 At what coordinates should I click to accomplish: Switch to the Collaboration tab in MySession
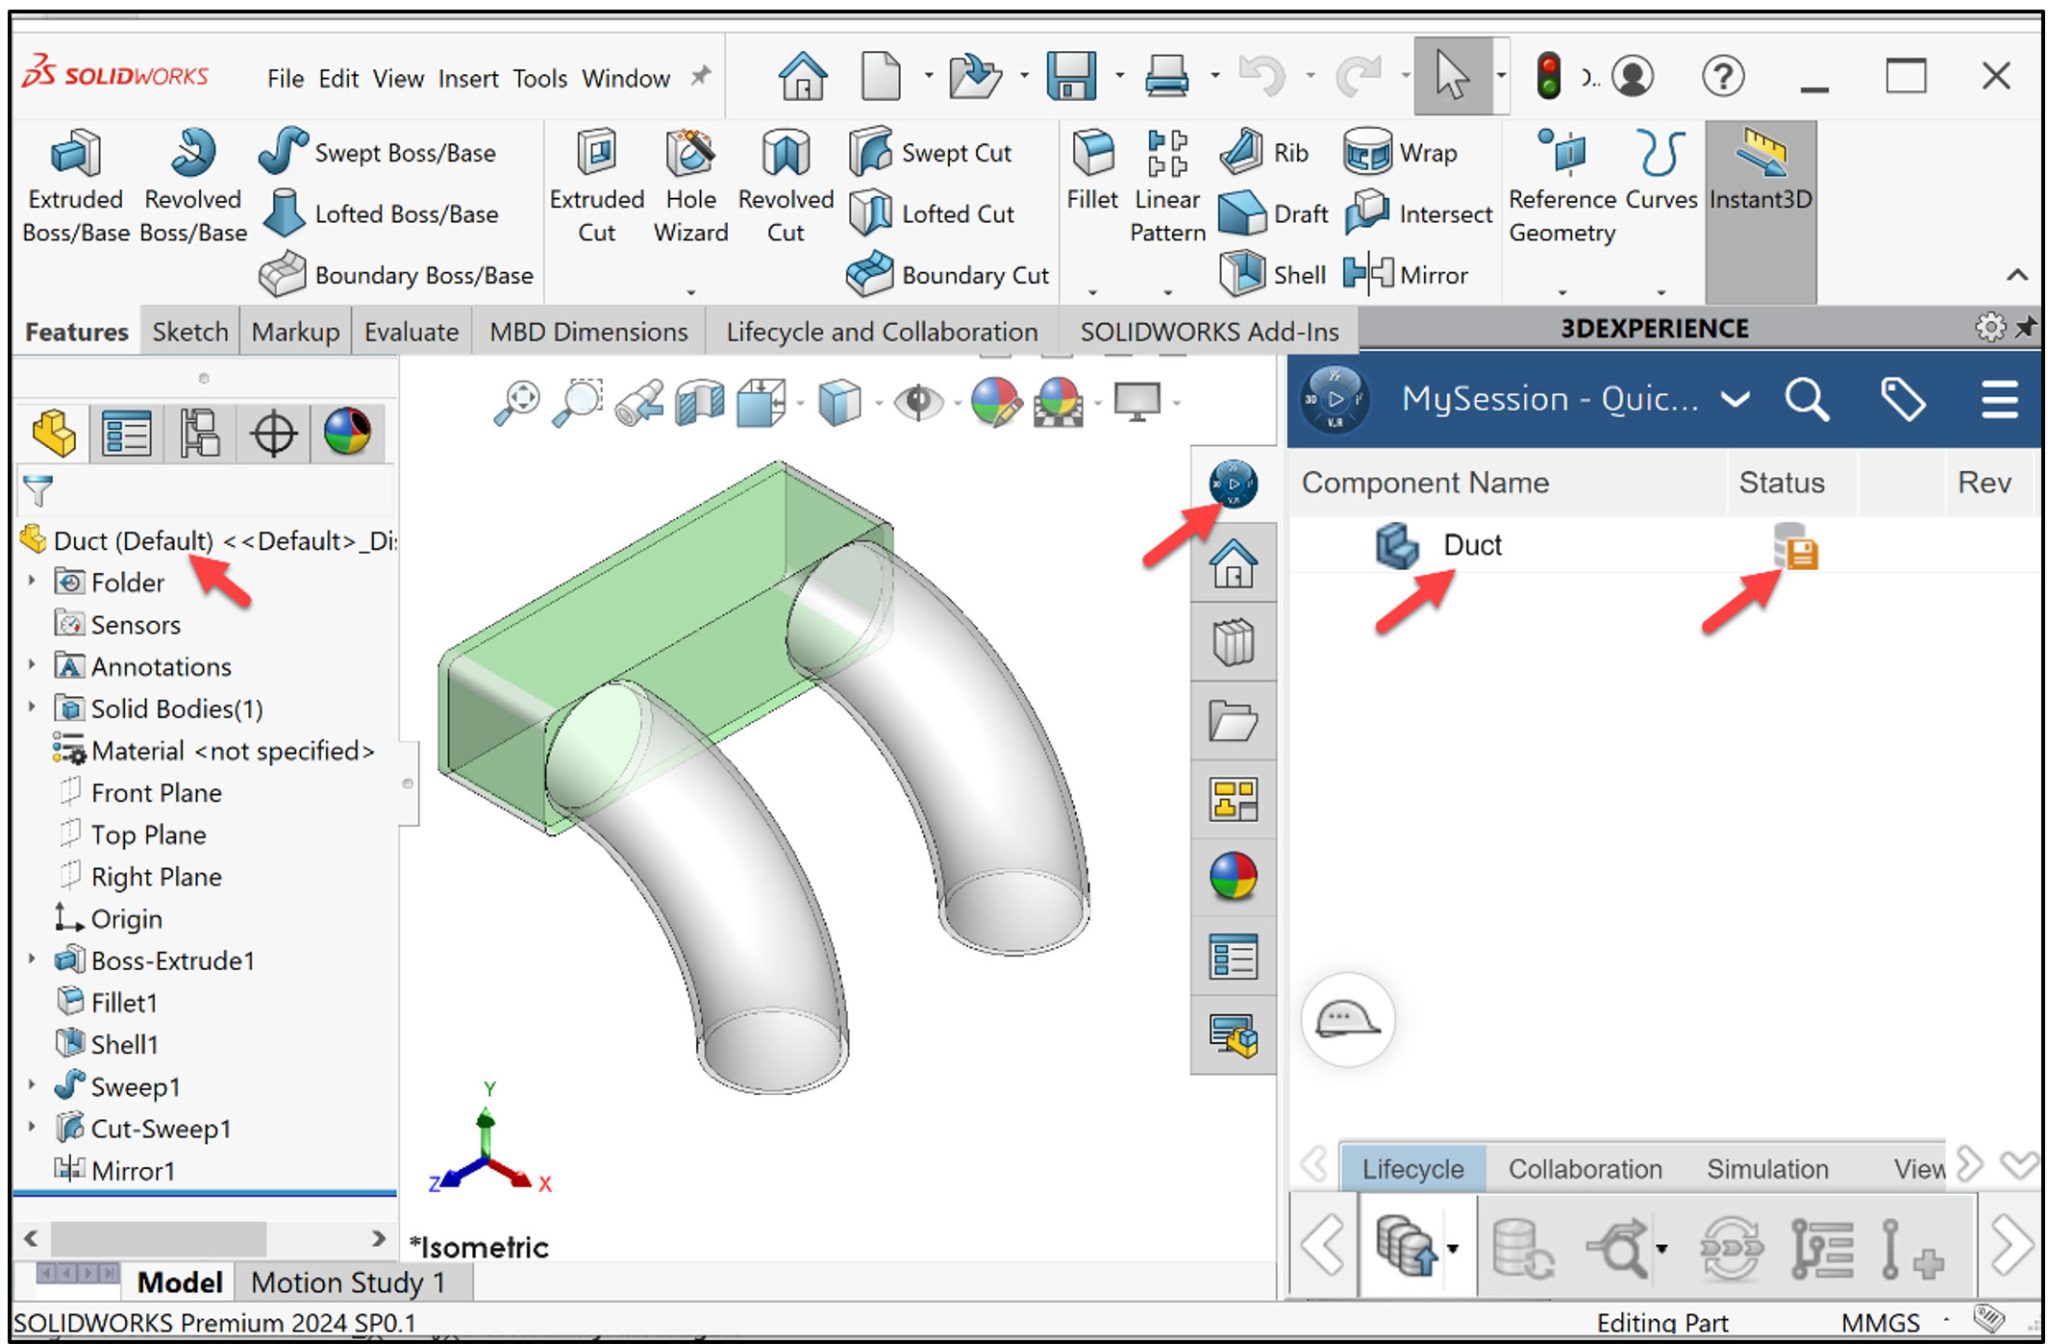click(1584, 1168)
